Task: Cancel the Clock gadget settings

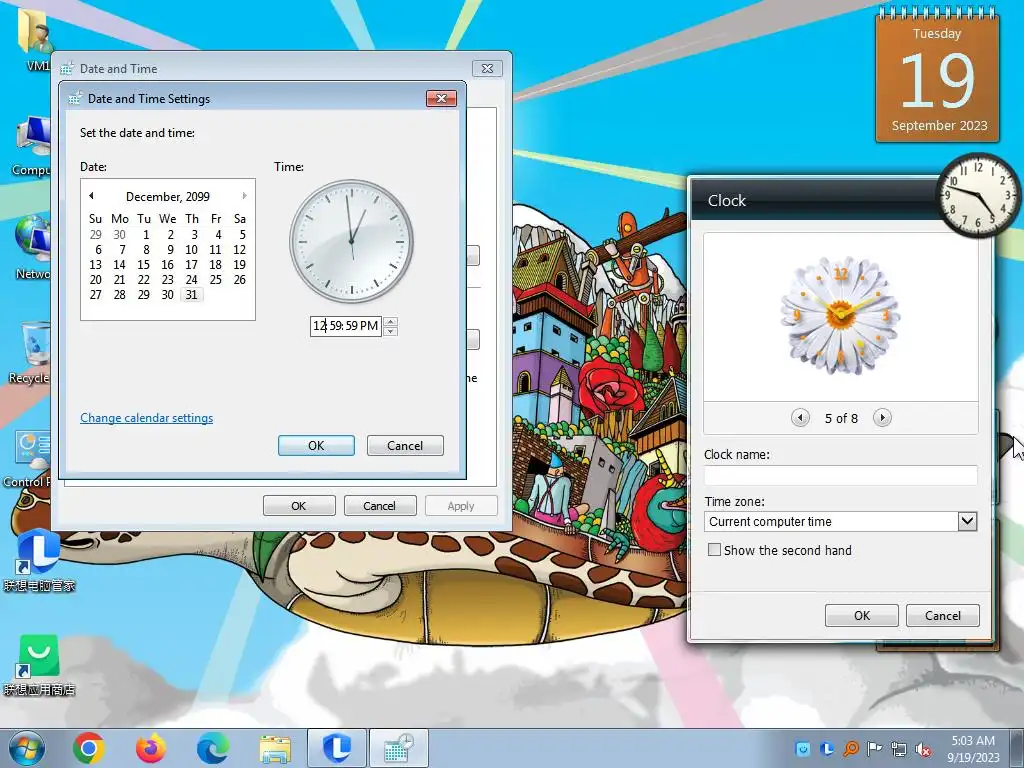Action: [x=942, y=615]
